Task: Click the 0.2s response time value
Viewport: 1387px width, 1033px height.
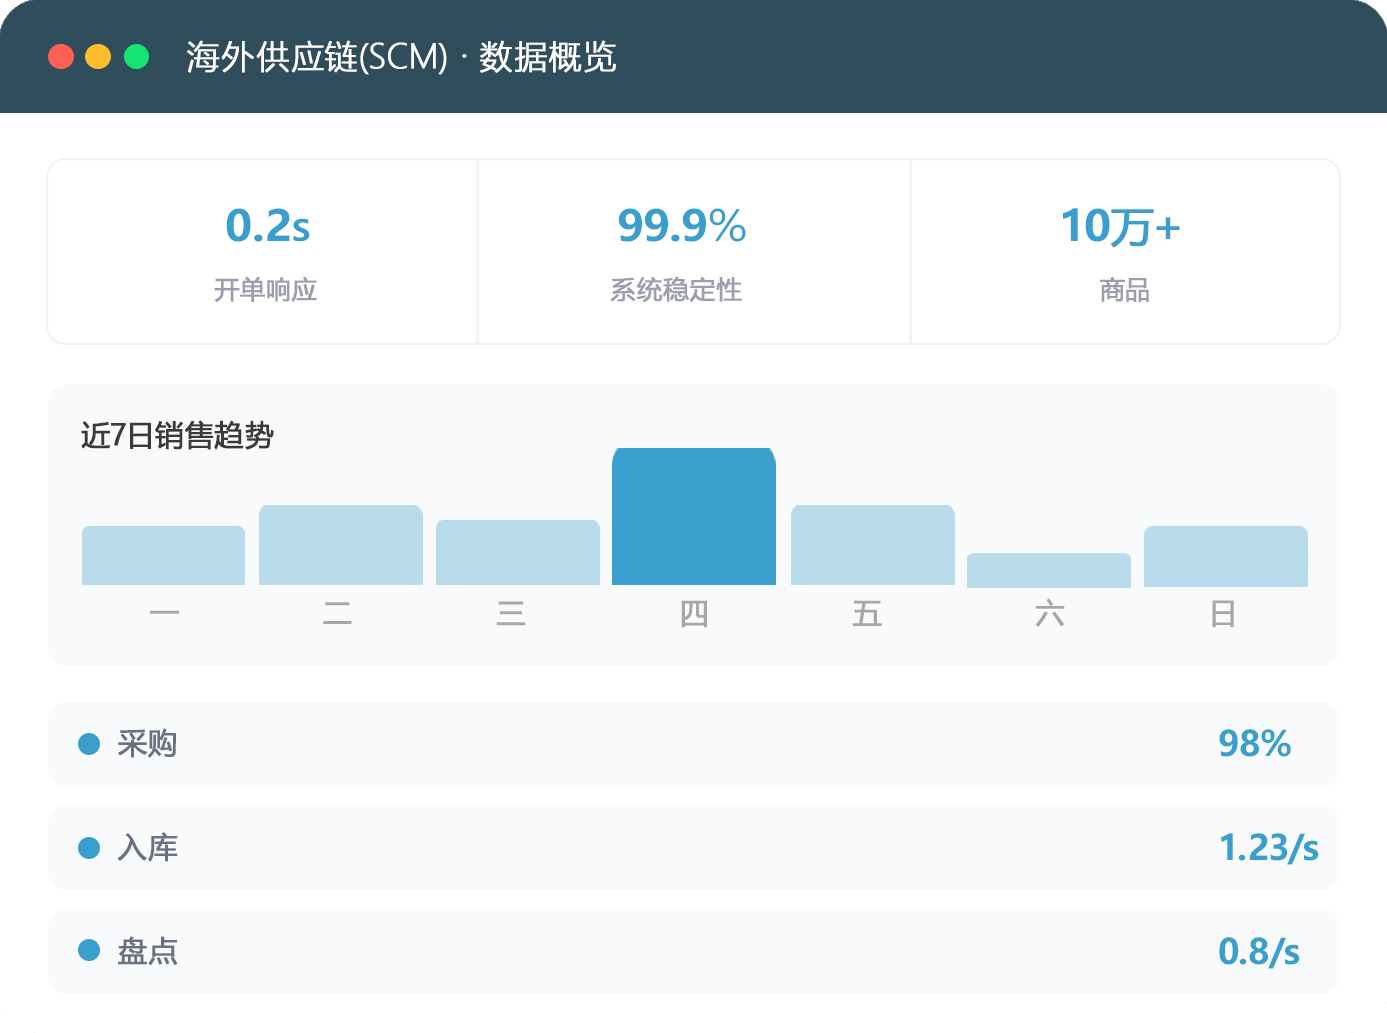Action: [268, 226]
